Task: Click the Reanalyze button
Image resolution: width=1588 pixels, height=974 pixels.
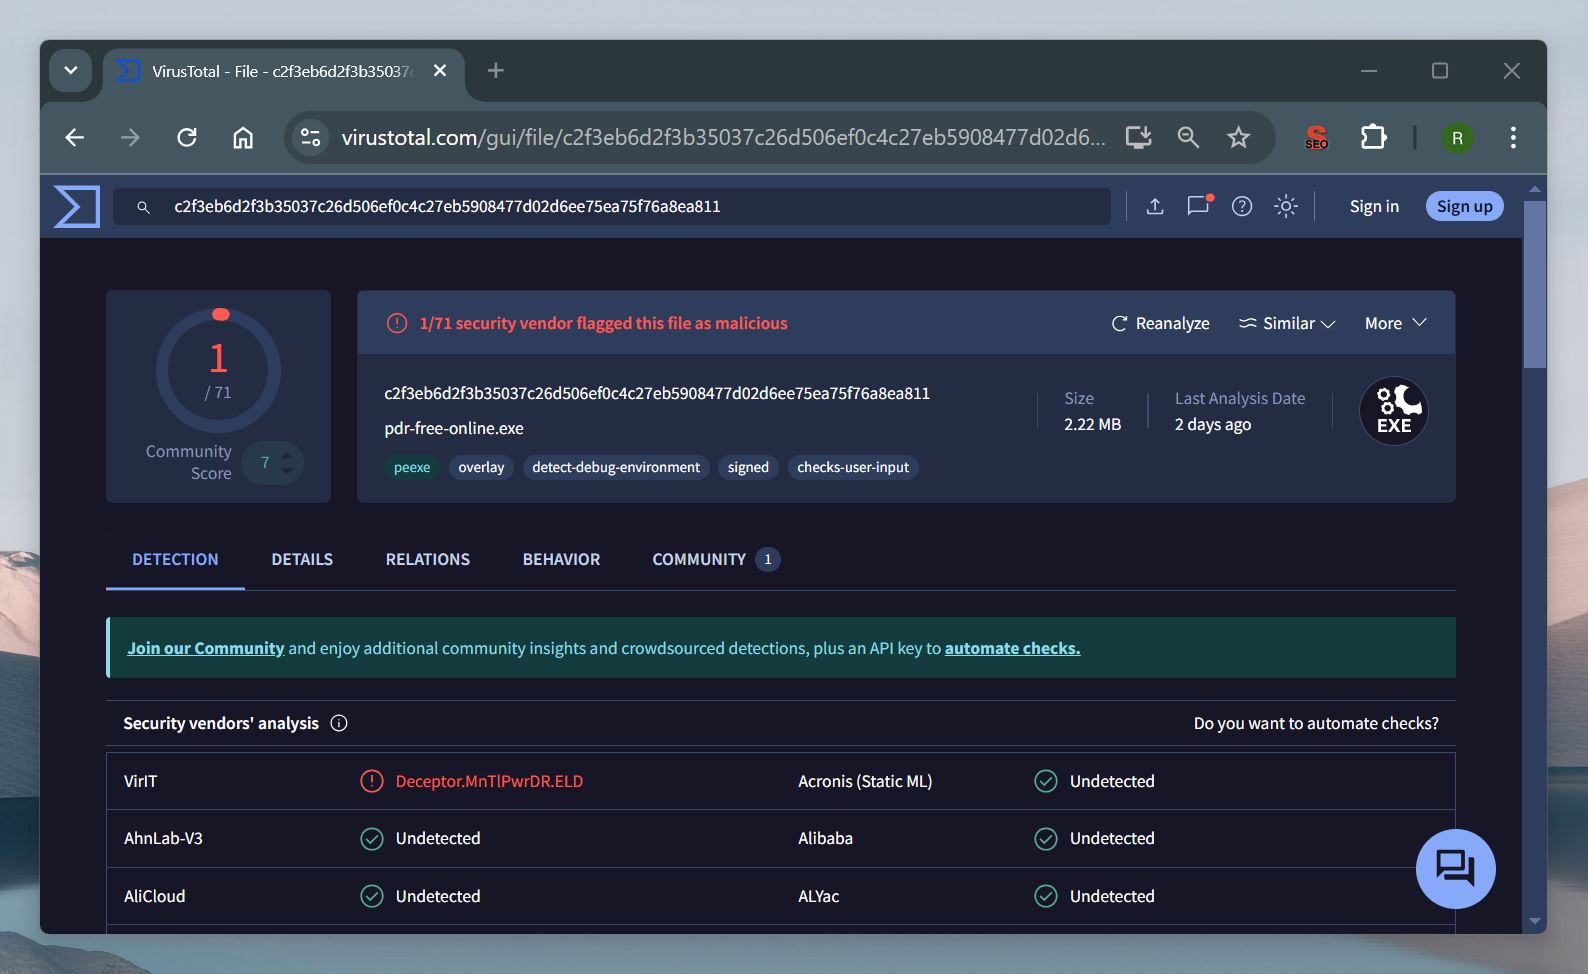Action: pyautogui.click(x=1160, y=323)
